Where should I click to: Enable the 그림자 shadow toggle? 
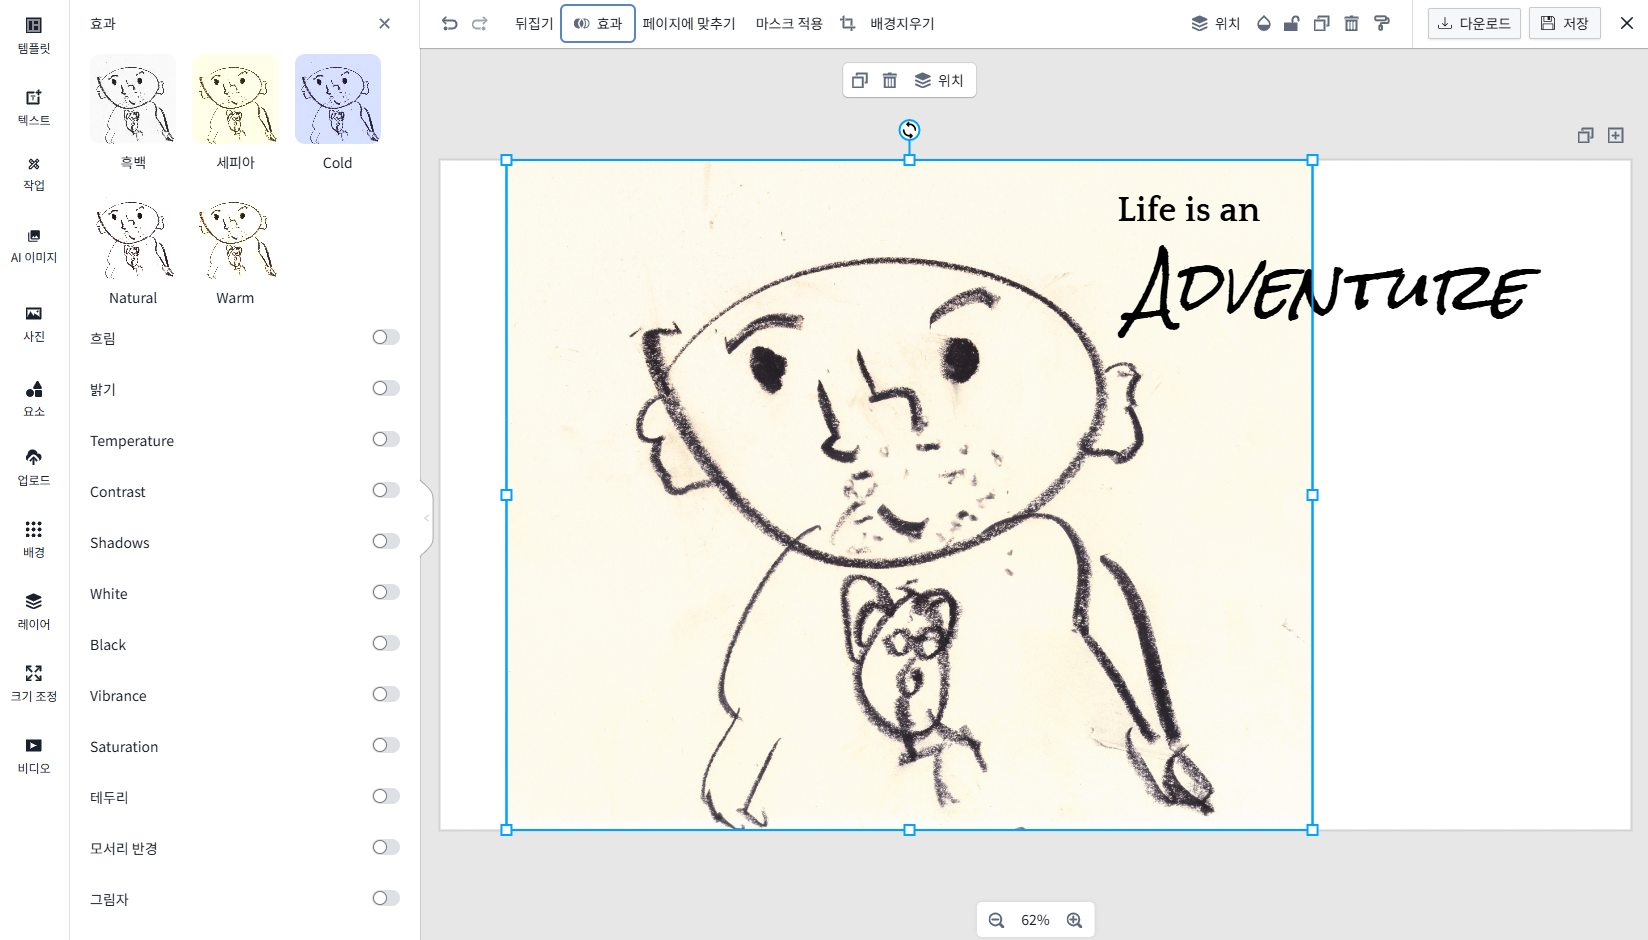tap(386, 898)
